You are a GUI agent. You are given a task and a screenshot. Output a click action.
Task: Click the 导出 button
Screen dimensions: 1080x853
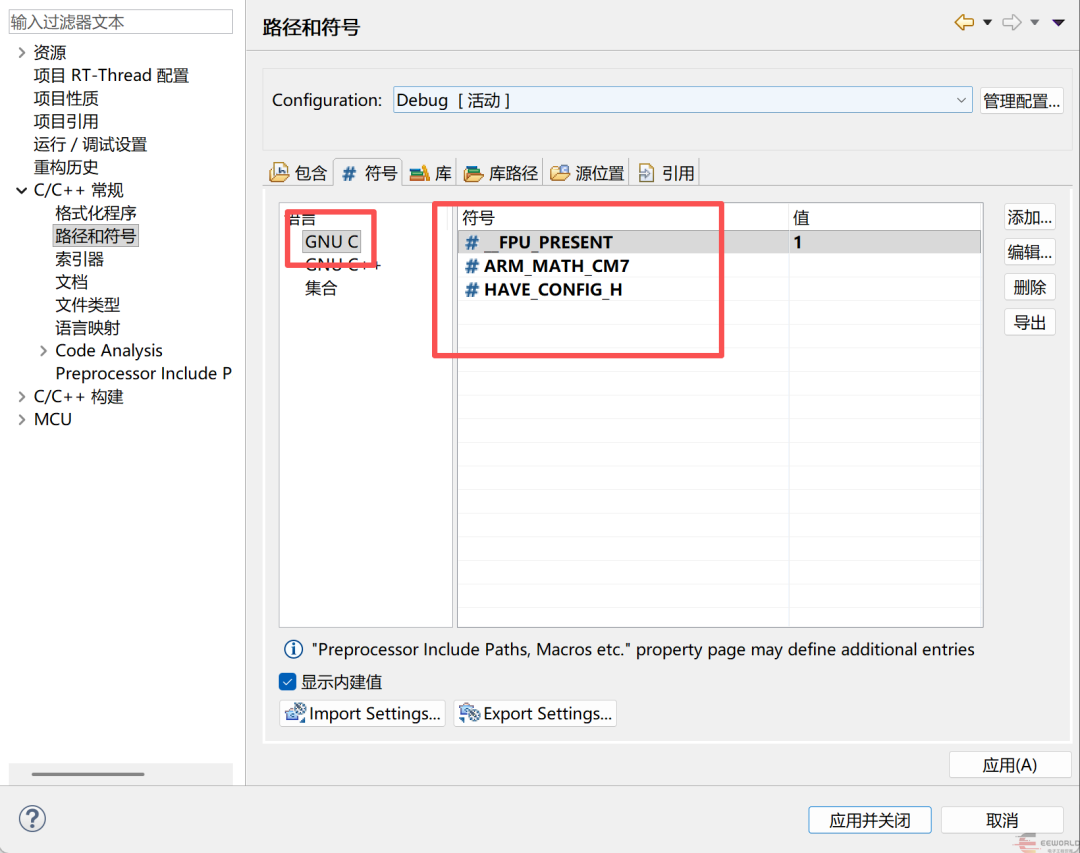[x=1030, y=322]
